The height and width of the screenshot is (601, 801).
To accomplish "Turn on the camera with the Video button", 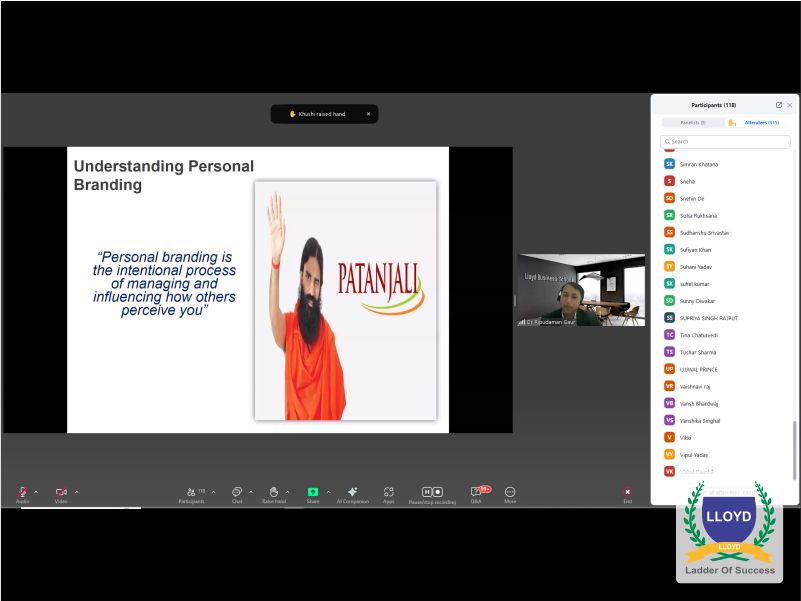I will (61, 494).
